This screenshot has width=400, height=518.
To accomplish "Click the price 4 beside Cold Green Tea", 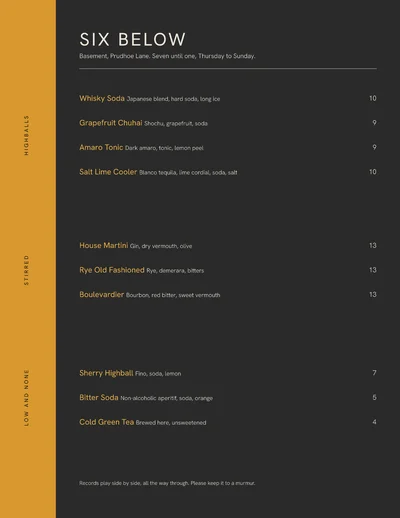I will [x=374, y=422].
